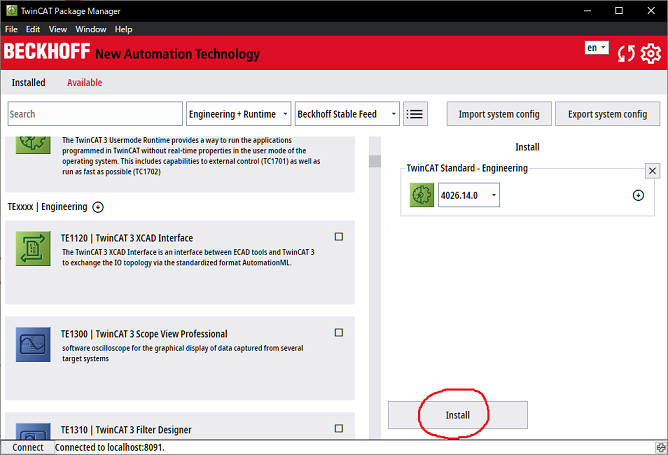
Task: Check the TE1120 XCAD Interface checkbox
Action: click(339, 237)
